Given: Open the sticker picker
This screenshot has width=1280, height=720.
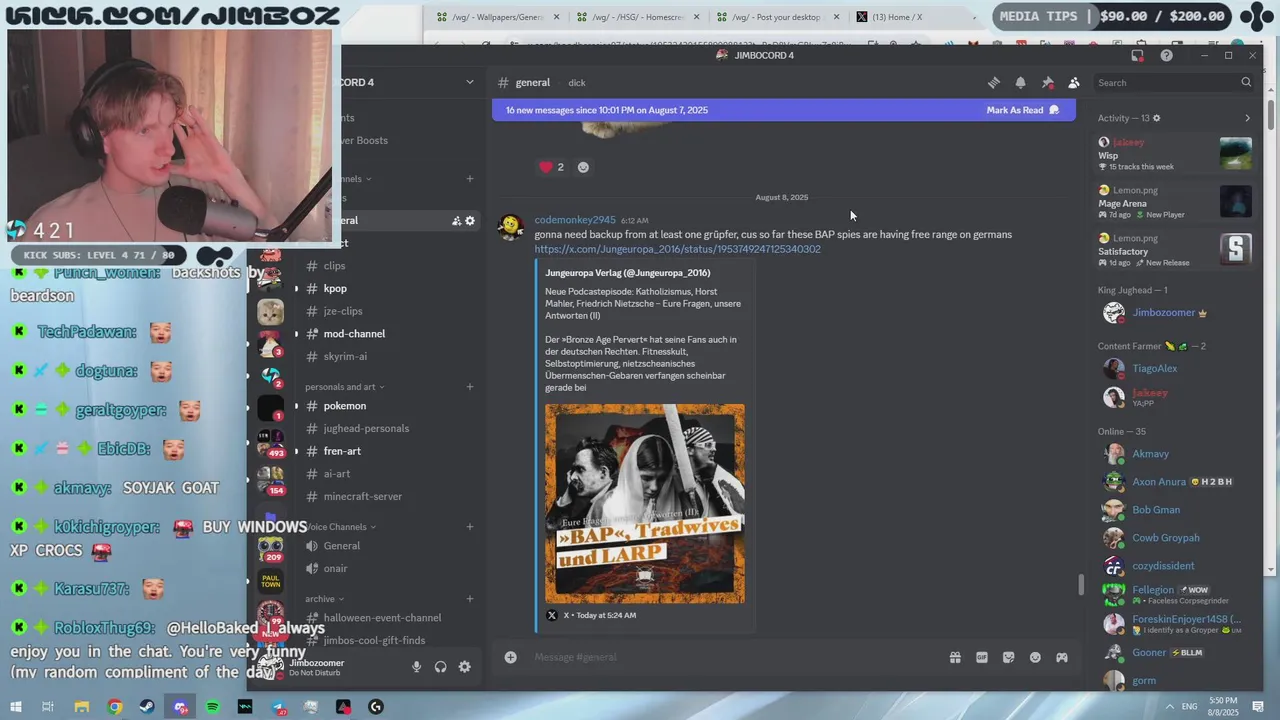Looking at the screenshot, I should (x=1008, y=657).
